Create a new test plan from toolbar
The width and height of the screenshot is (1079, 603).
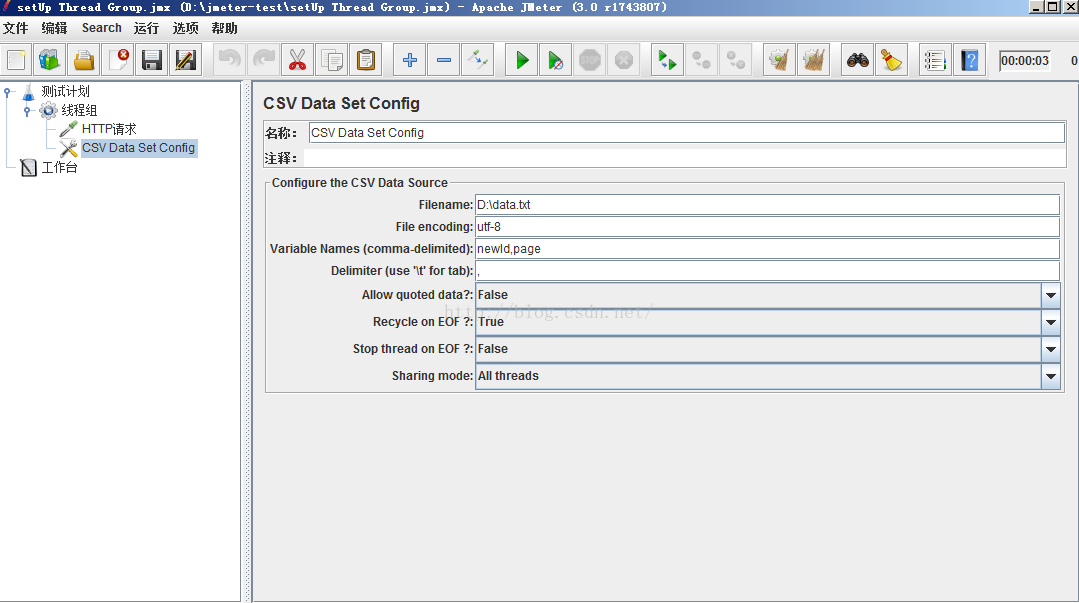click(x=16, y=61)
